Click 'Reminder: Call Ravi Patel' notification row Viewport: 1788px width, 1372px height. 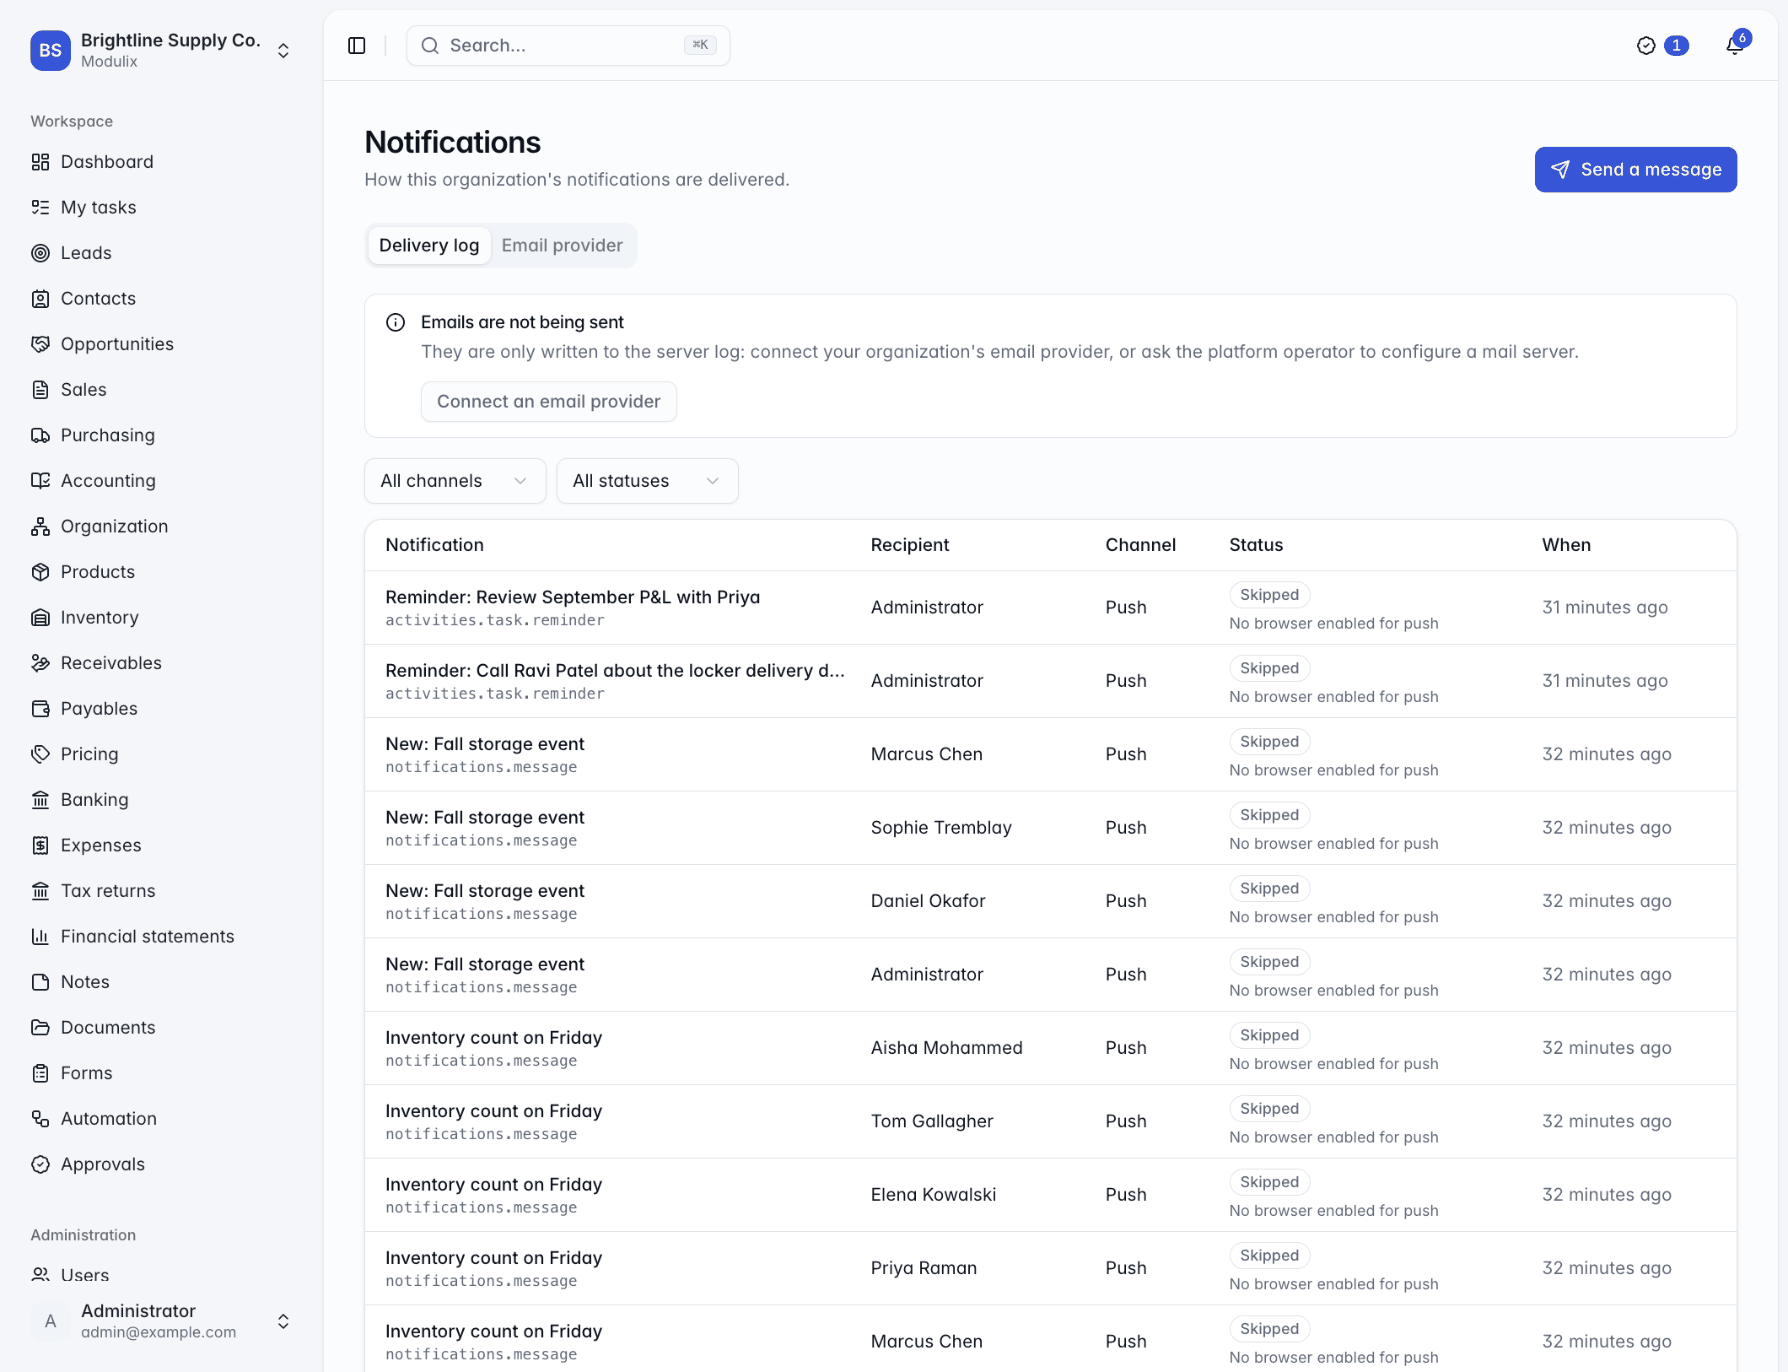[1050, 681]
